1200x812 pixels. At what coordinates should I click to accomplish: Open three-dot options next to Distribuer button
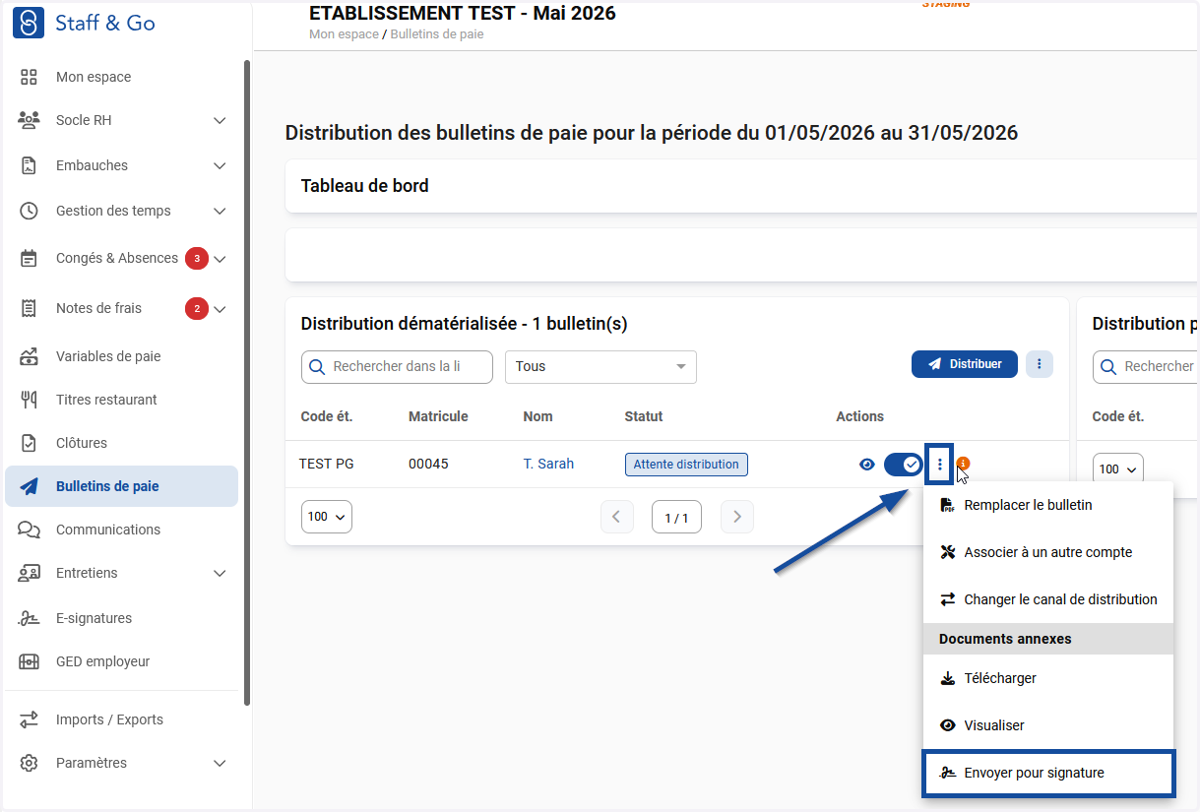pos(1039,364)
